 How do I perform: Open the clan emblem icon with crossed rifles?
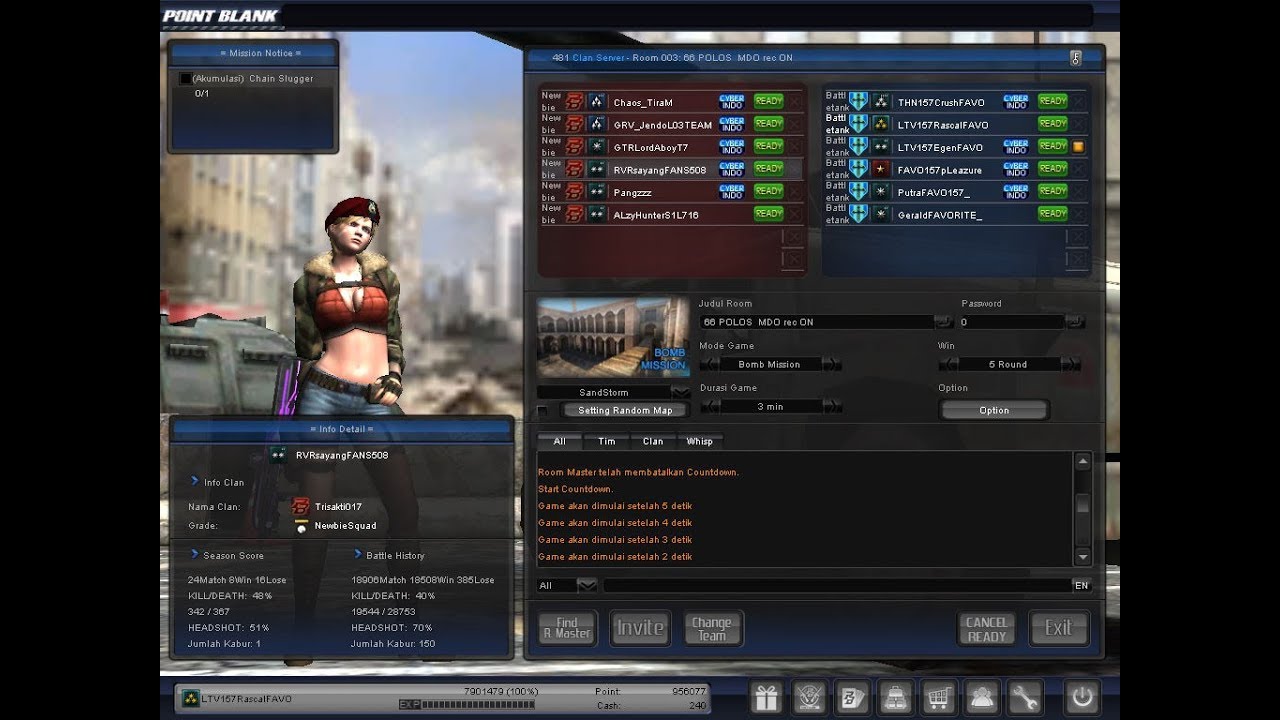(x=809, y=696)
